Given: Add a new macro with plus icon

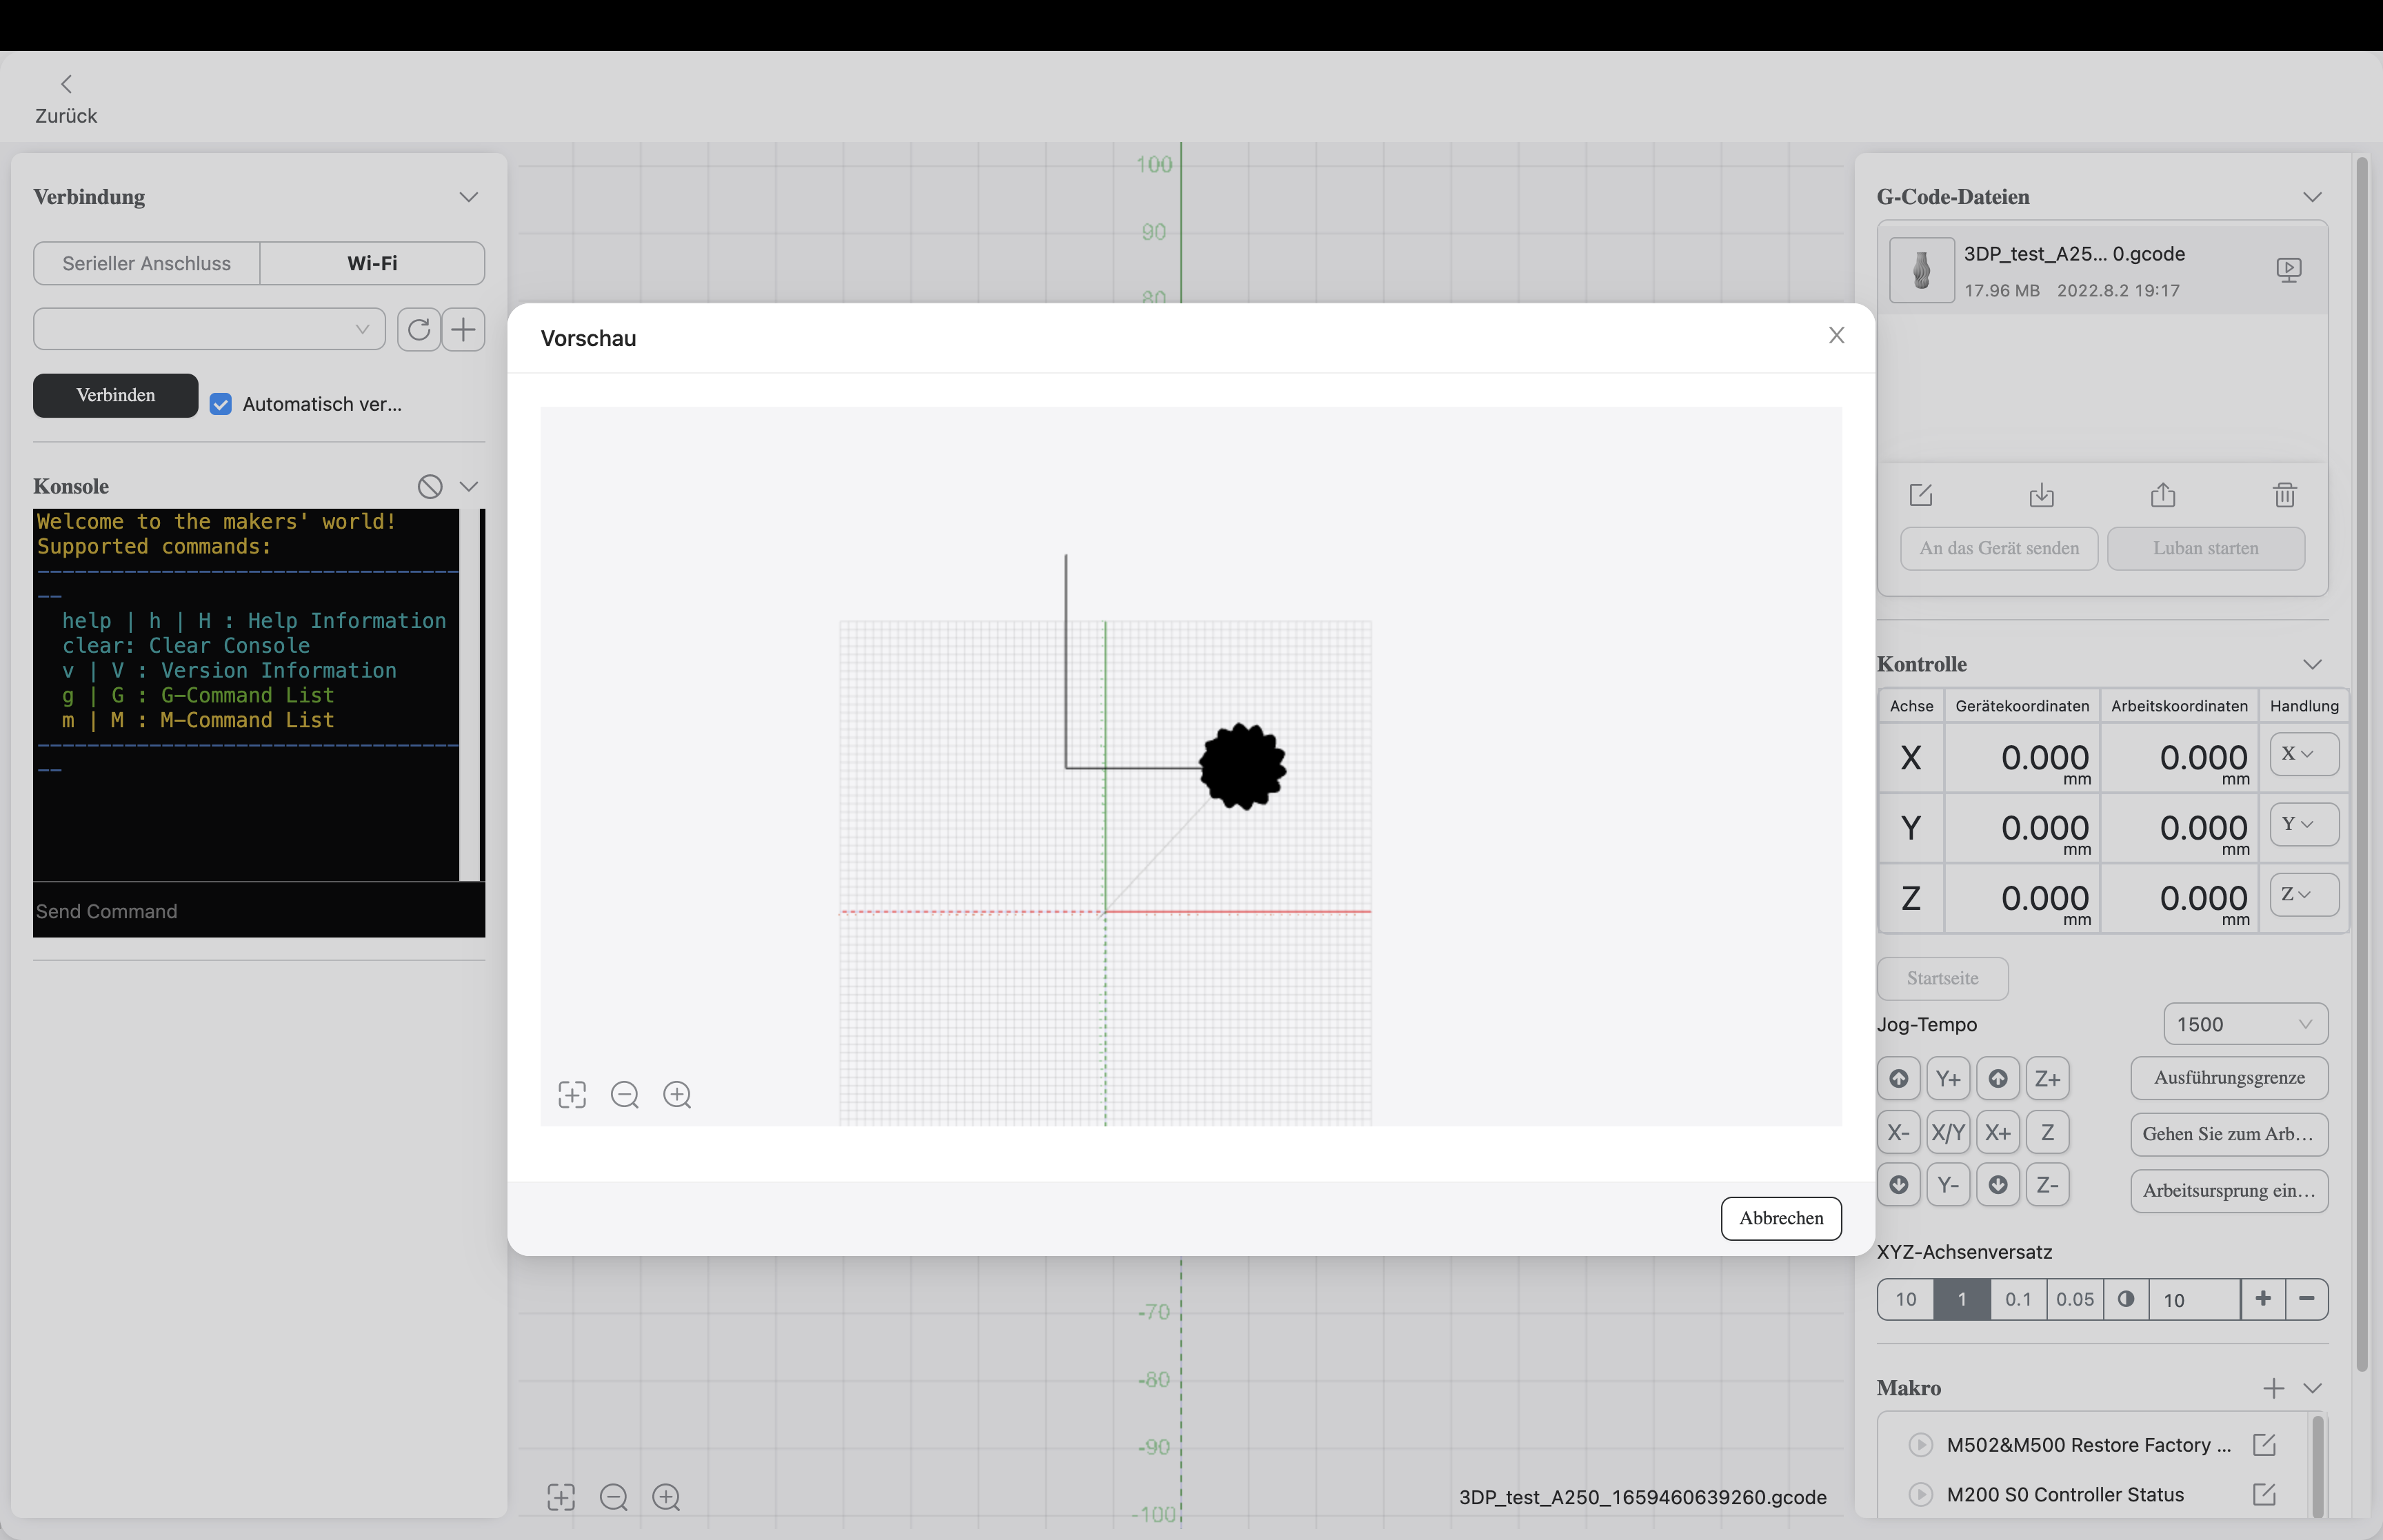Looking at the screenshot, I should 2273,1388.
